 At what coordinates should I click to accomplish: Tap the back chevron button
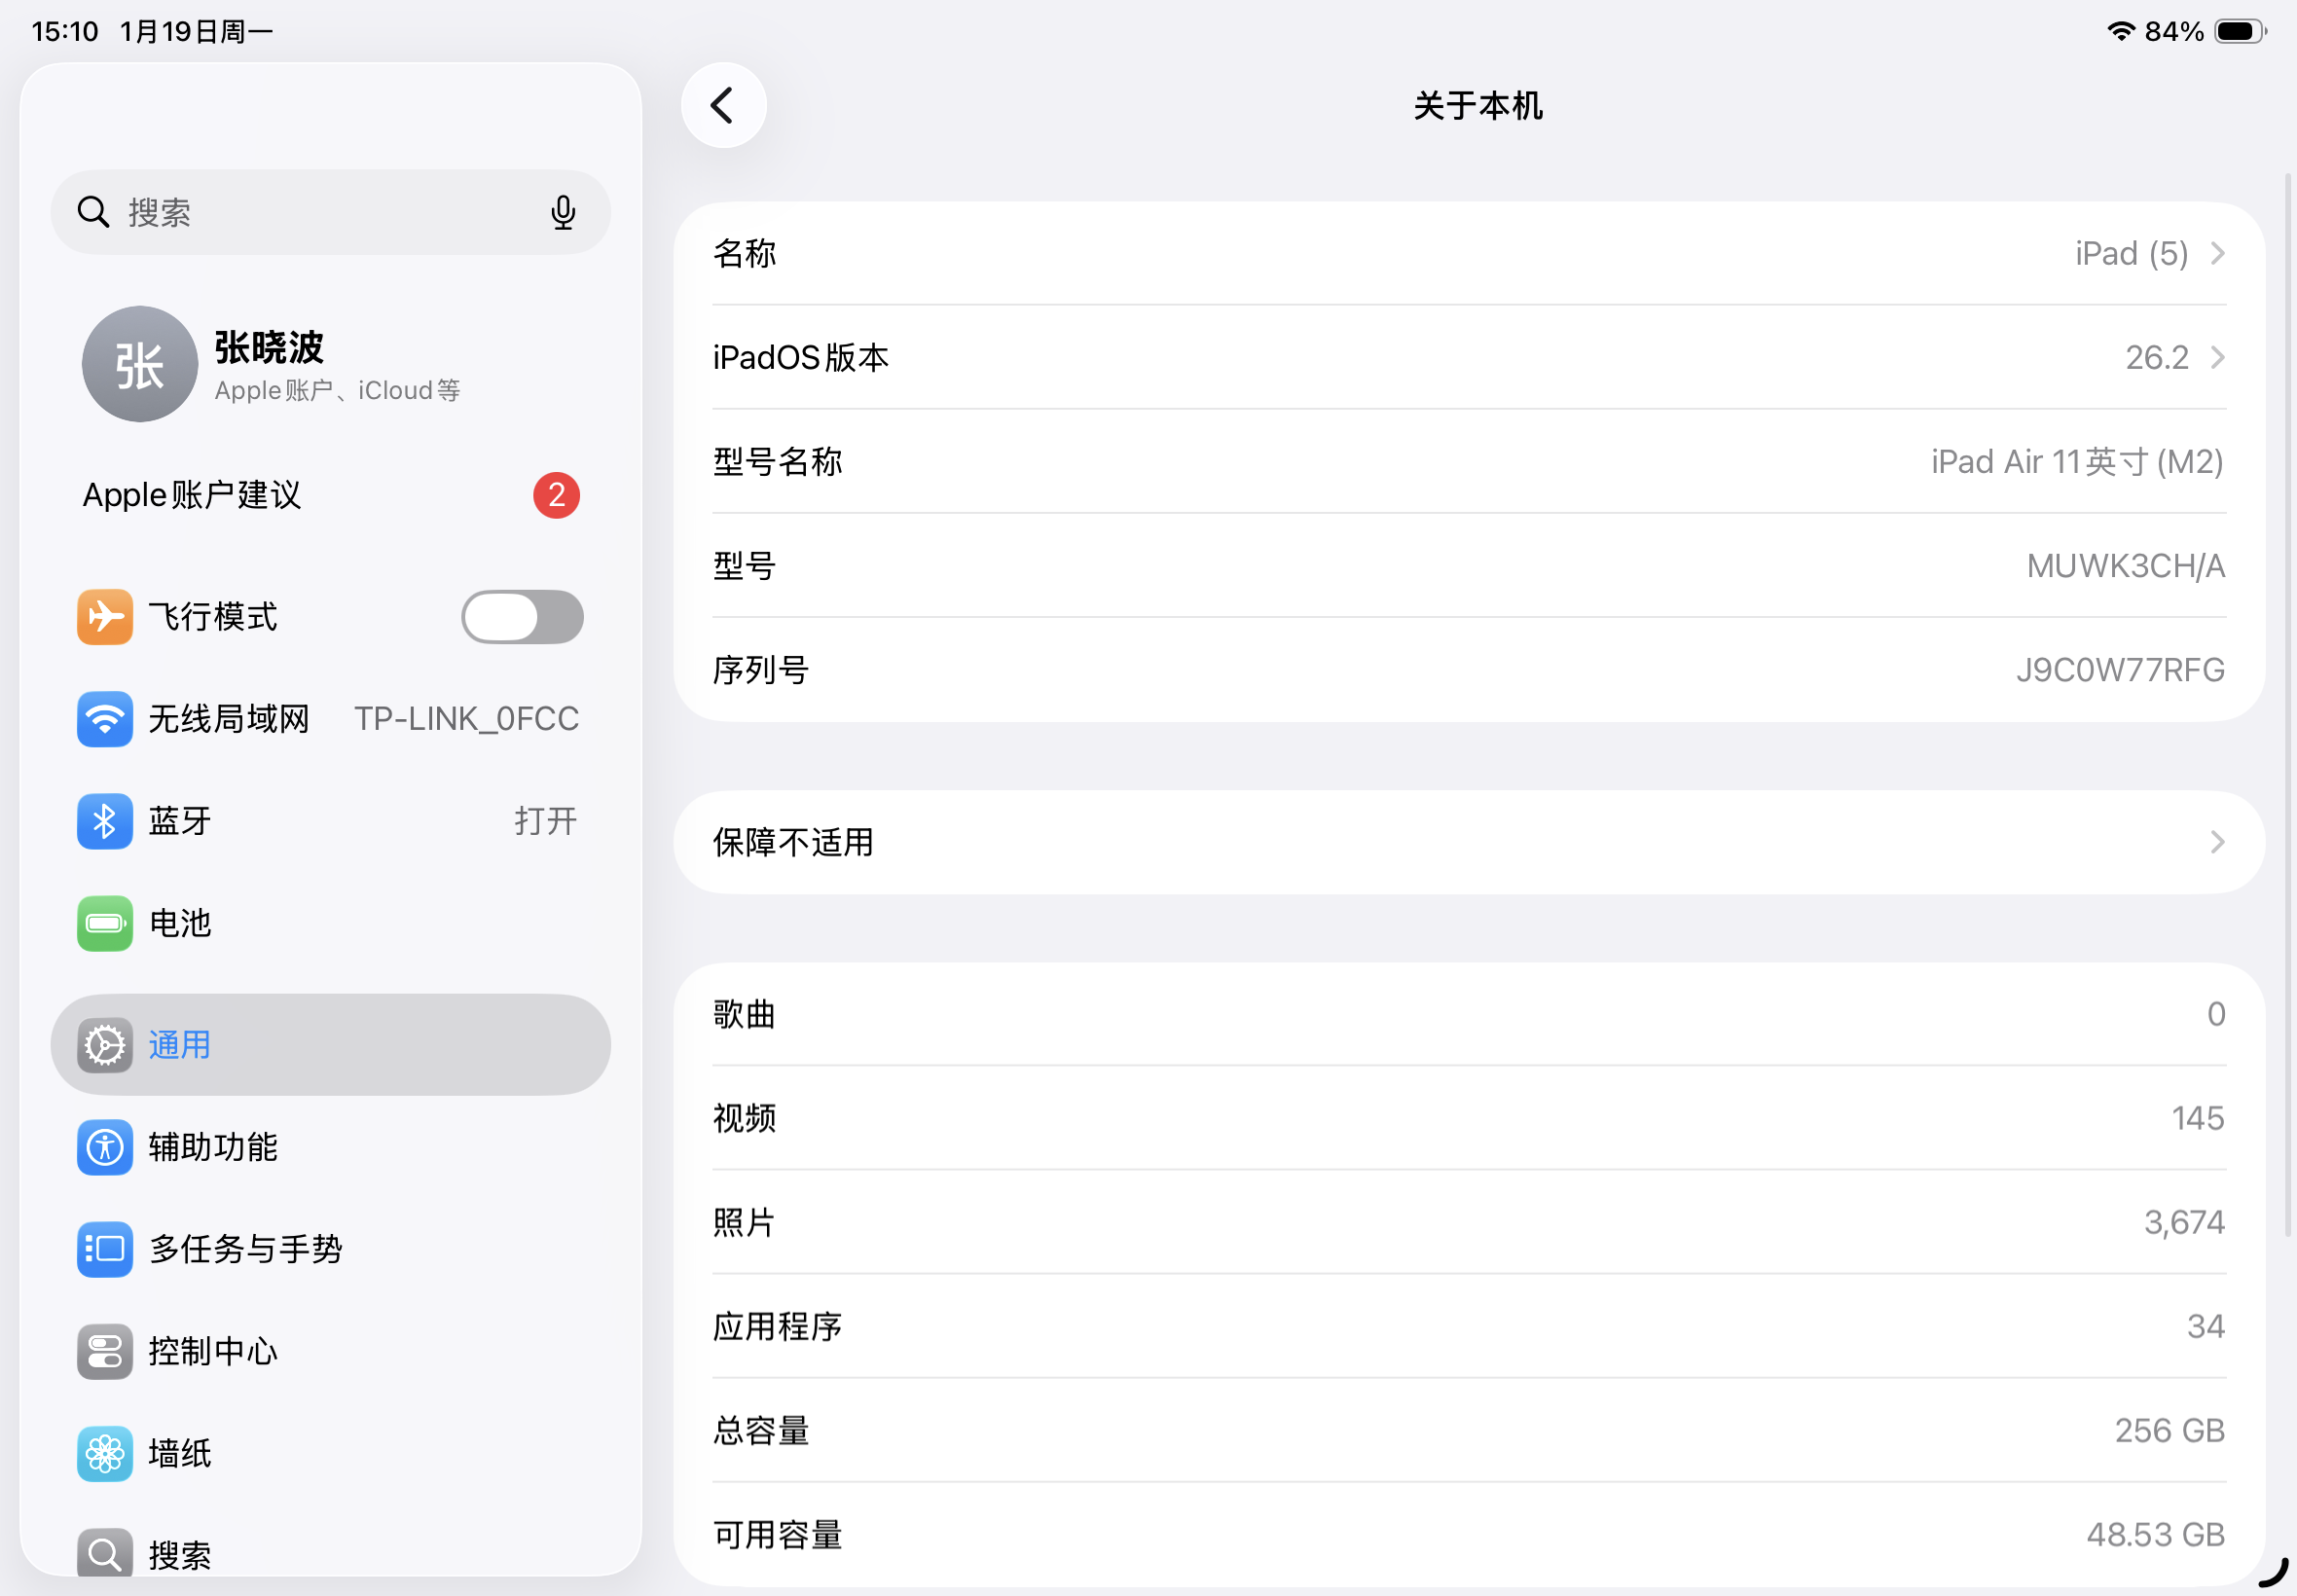point(723,105)
